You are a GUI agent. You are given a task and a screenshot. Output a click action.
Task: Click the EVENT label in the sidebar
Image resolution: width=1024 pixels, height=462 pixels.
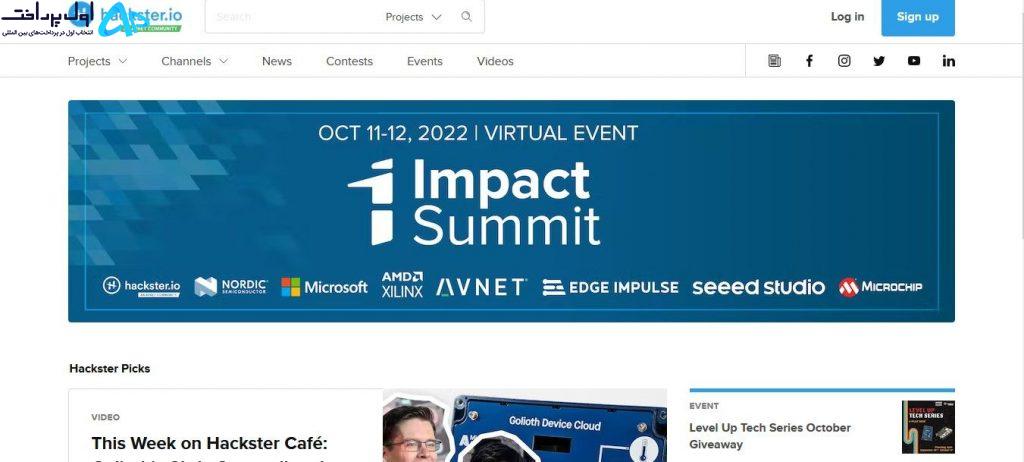[704, 406]
